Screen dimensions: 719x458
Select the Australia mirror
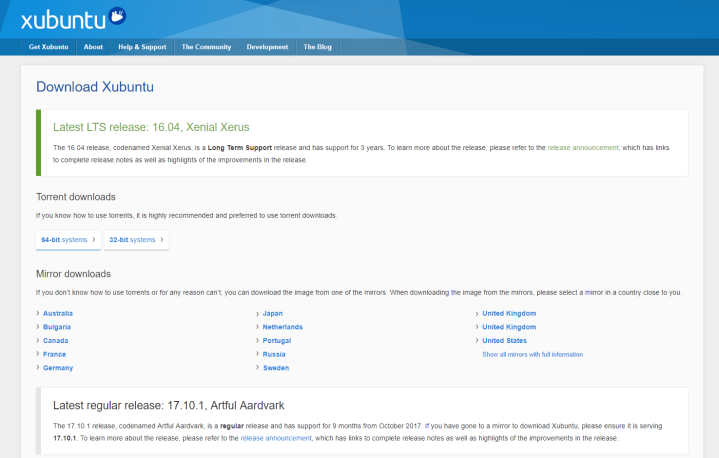58,313
